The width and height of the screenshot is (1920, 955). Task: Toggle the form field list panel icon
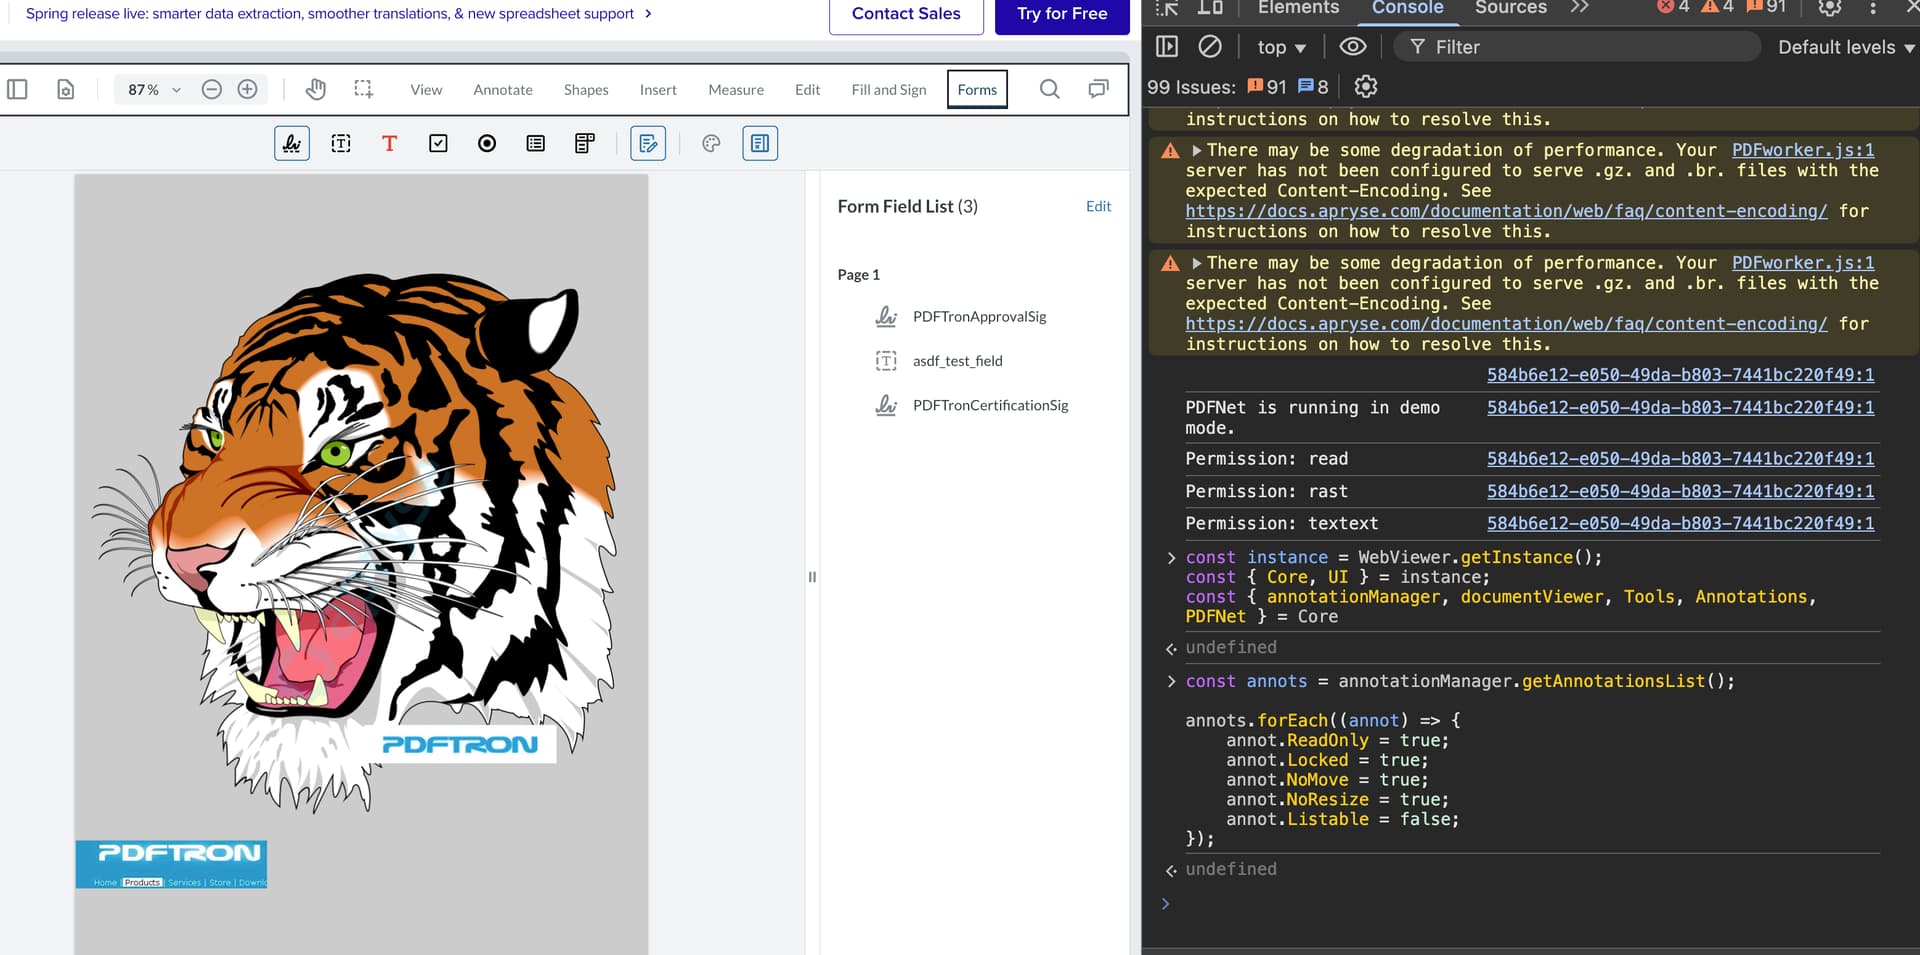(x=760, y=143)
